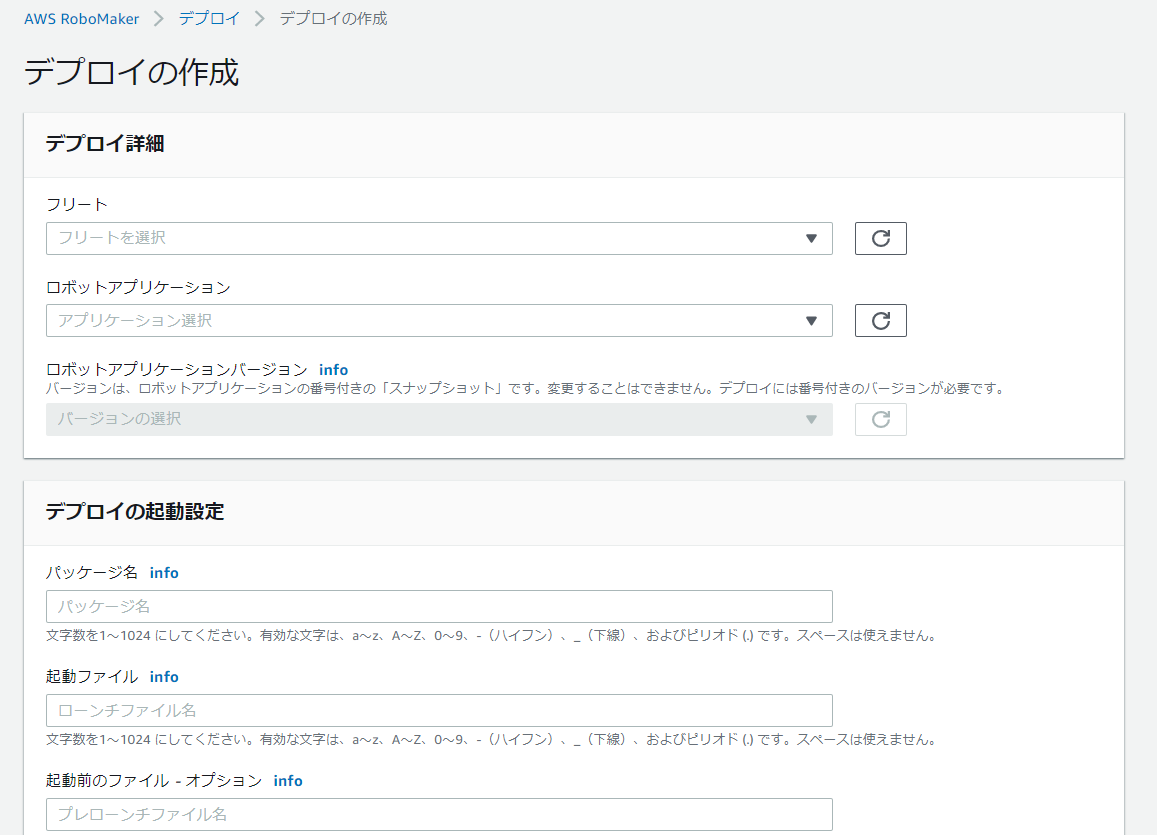Click the プレローンチファイル名 input field
The height and width of the screenshot is (835, 1157).
[x=438, y=814]
